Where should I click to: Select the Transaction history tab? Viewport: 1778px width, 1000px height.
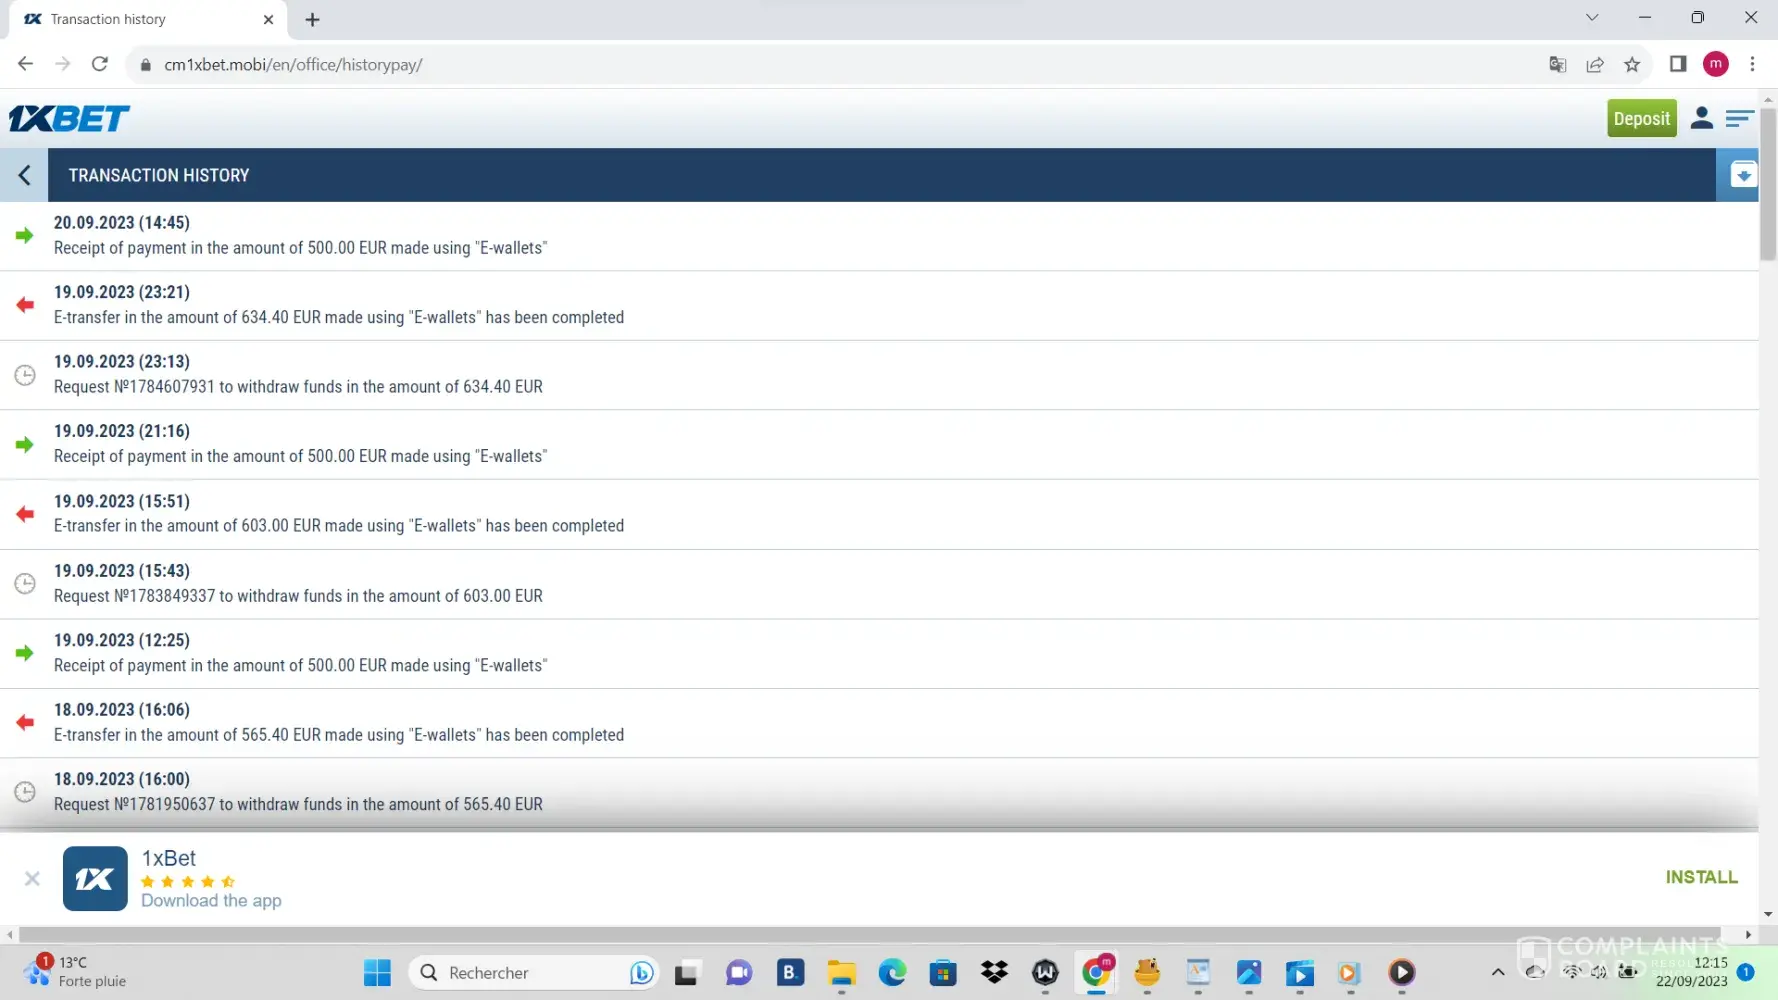[140, 19]
